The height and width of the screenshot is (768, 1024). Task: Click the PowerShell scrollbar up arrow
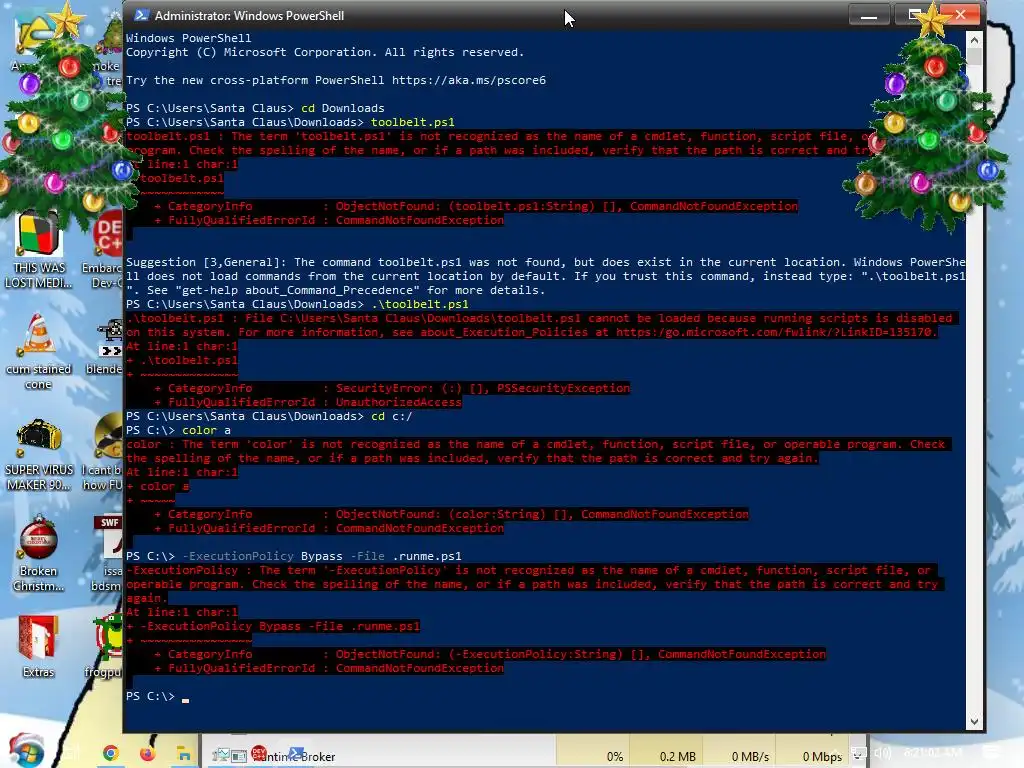tap(974, 40)
